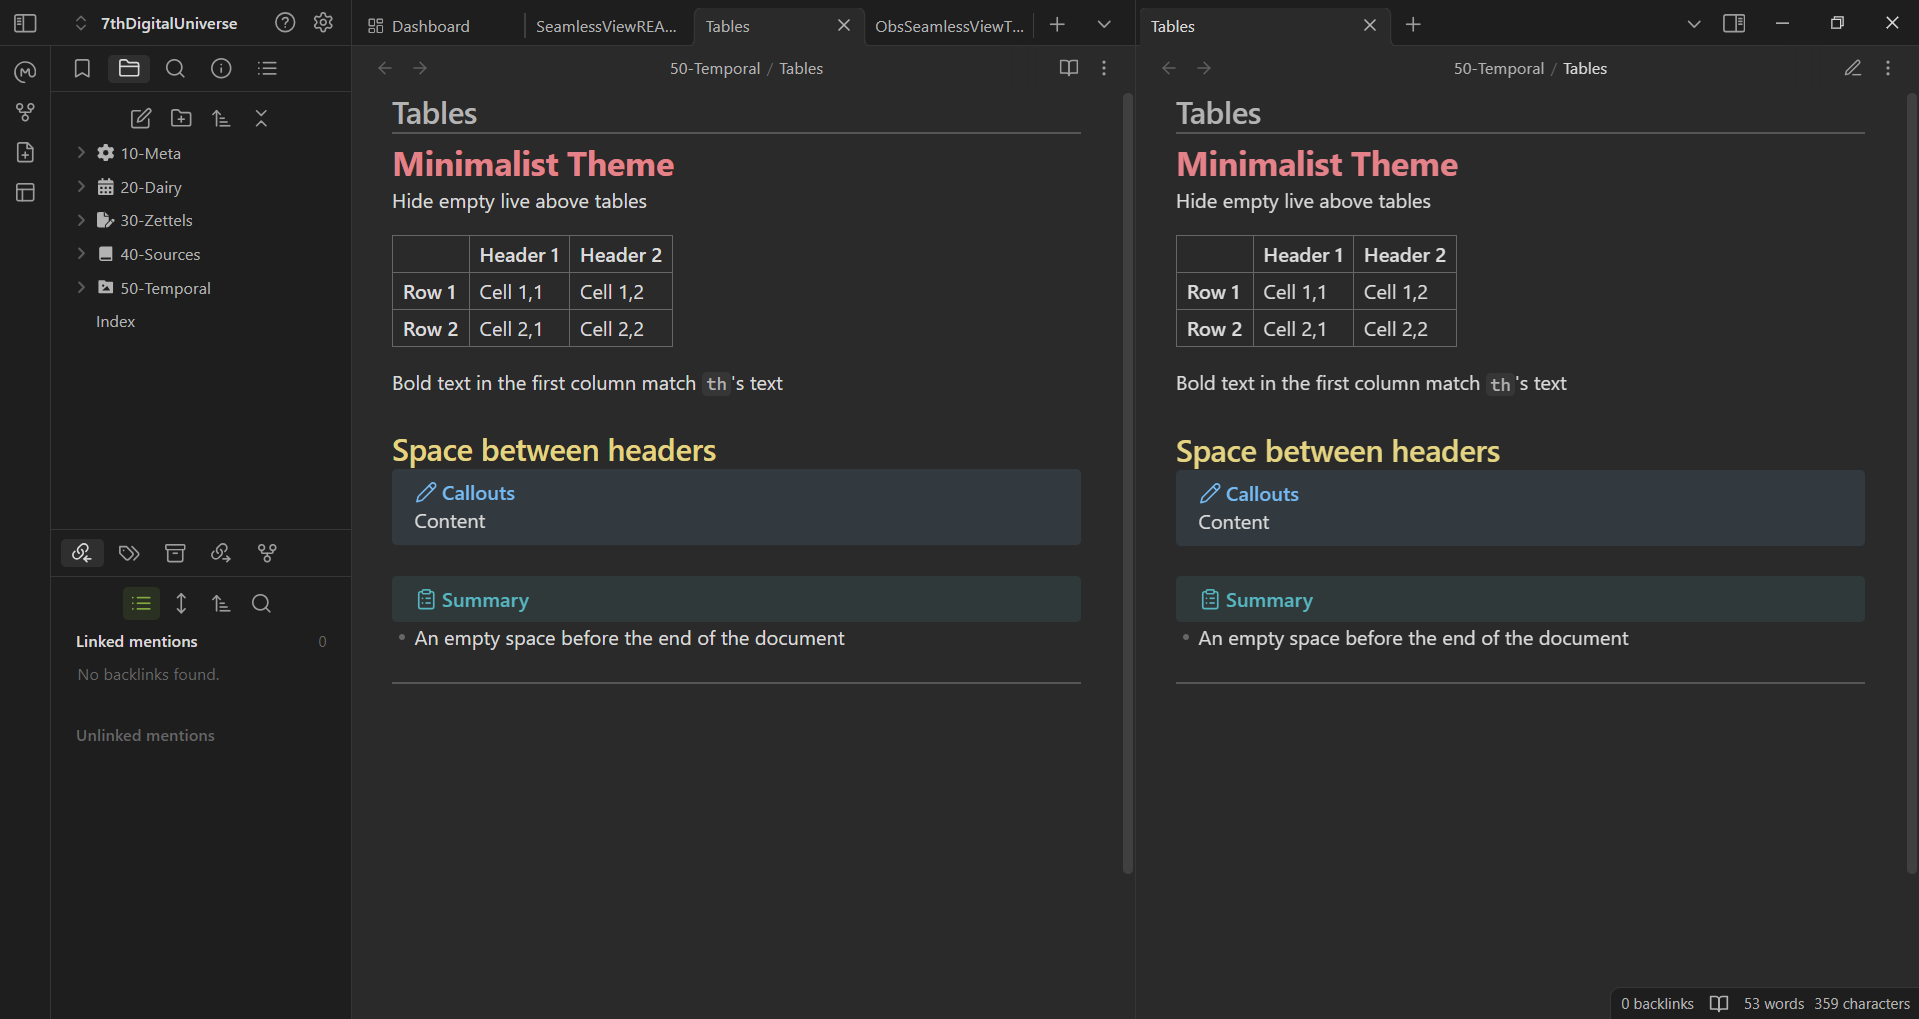Toggle reading mode icon in the status bar
This screenshot has height=1019, width=1919.
tap(1719, 1003)
